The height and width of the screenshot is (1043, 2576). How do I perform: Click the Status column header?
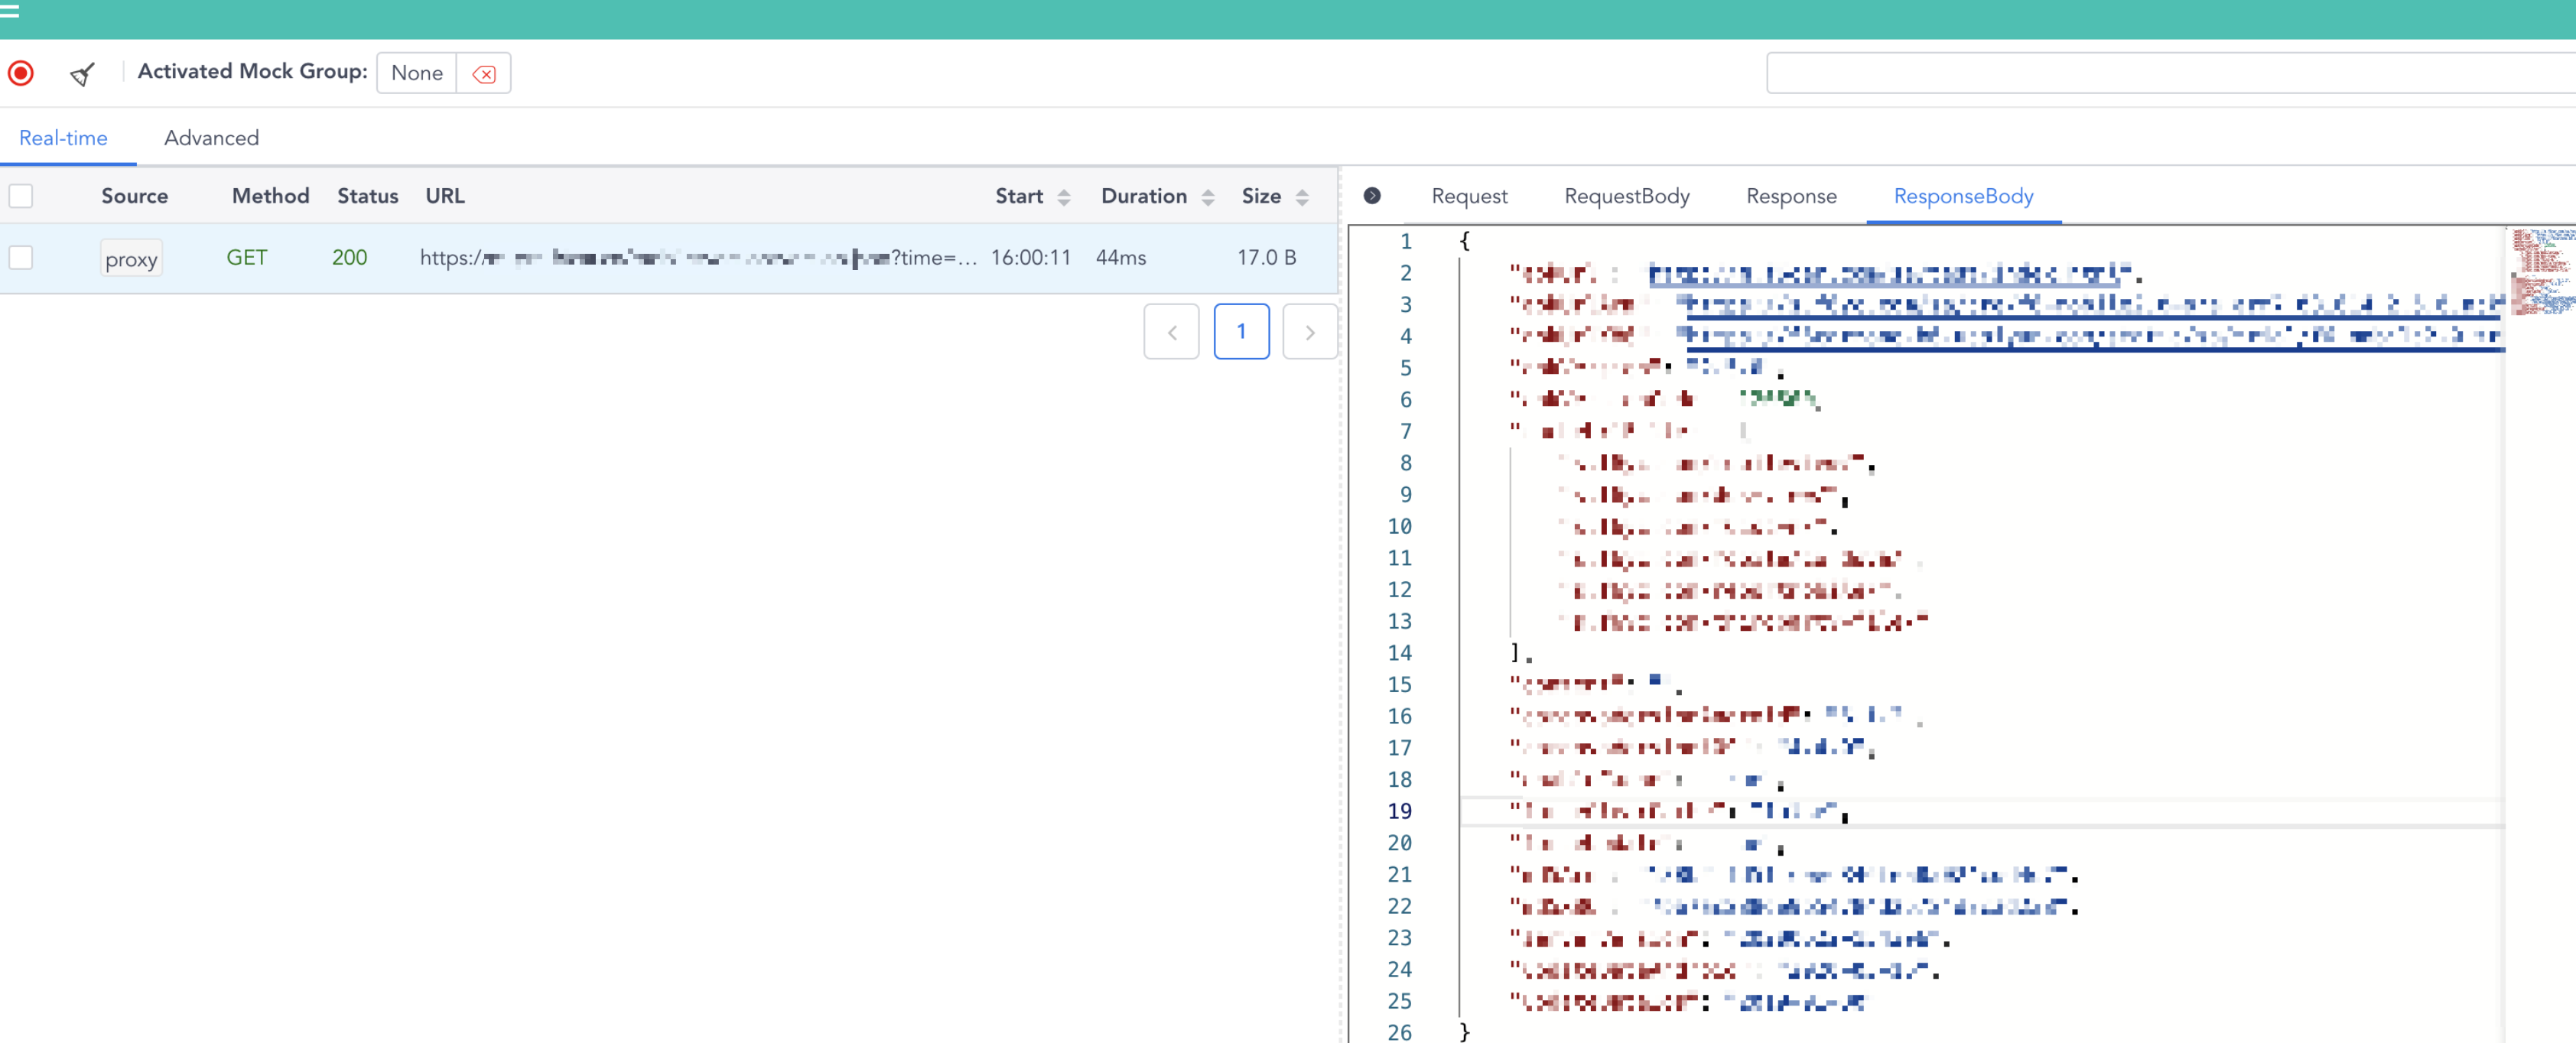click(x=367, y=196)
